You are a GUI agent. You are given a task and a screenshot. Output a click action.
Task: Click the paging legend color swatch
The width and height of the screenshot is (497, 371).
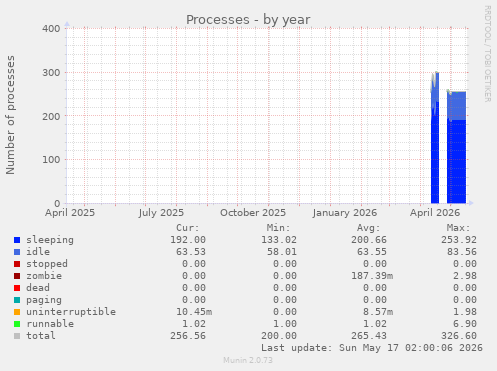click(x=17, y=300)
